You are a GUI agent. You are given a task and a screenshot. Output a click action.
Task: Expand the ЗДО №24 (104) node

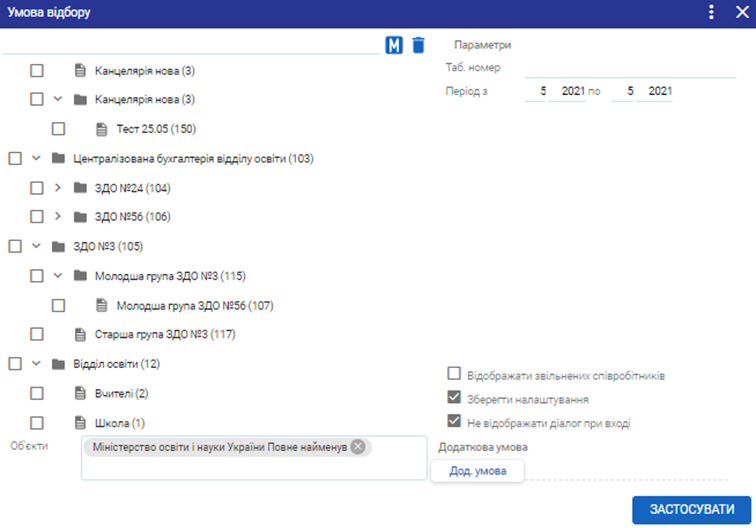(58, 188)
